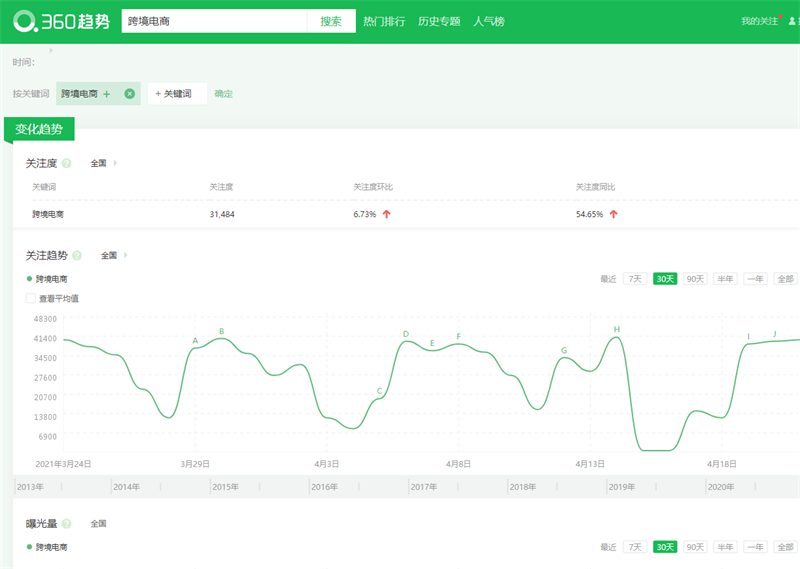Viewport: 800px width, 569px height.
Task: Click chart marker F
Action: pyautogui.click(x=458, y=336)
